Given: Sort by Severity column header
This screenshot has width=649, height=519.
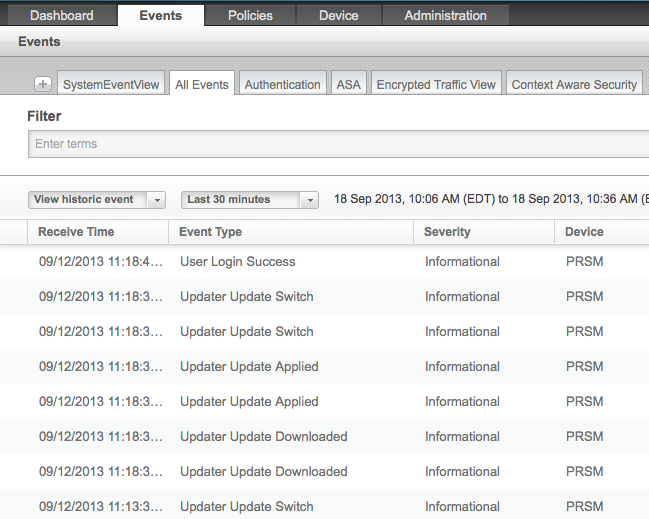Looking at the screenshot, I should point(447,232).
